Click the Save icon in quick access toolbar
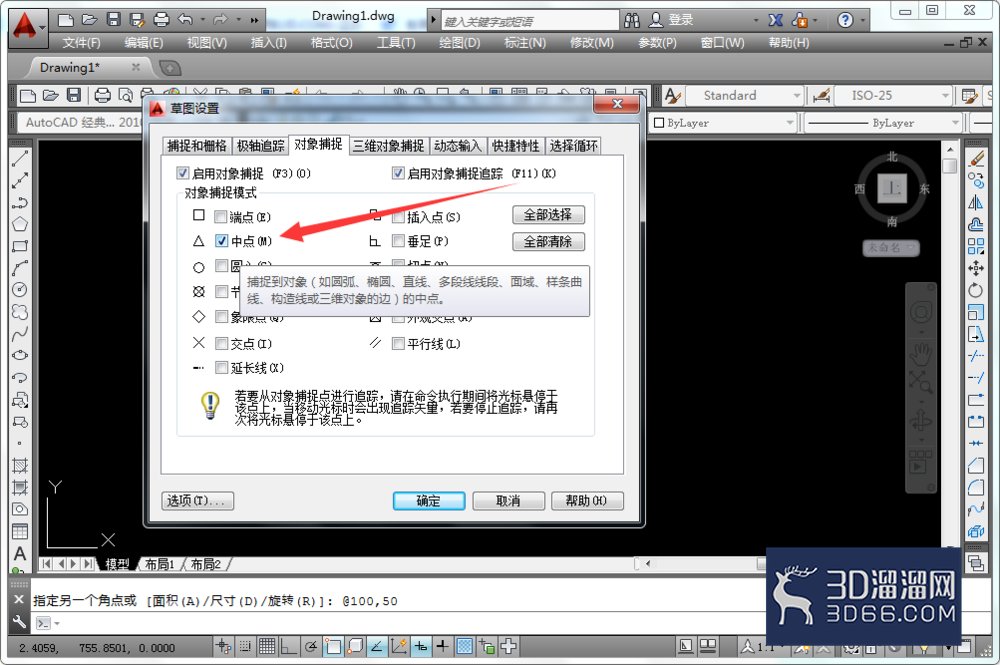Image resolution: width=1000 pixels, height=665 pixels. [x=114, y=20]
